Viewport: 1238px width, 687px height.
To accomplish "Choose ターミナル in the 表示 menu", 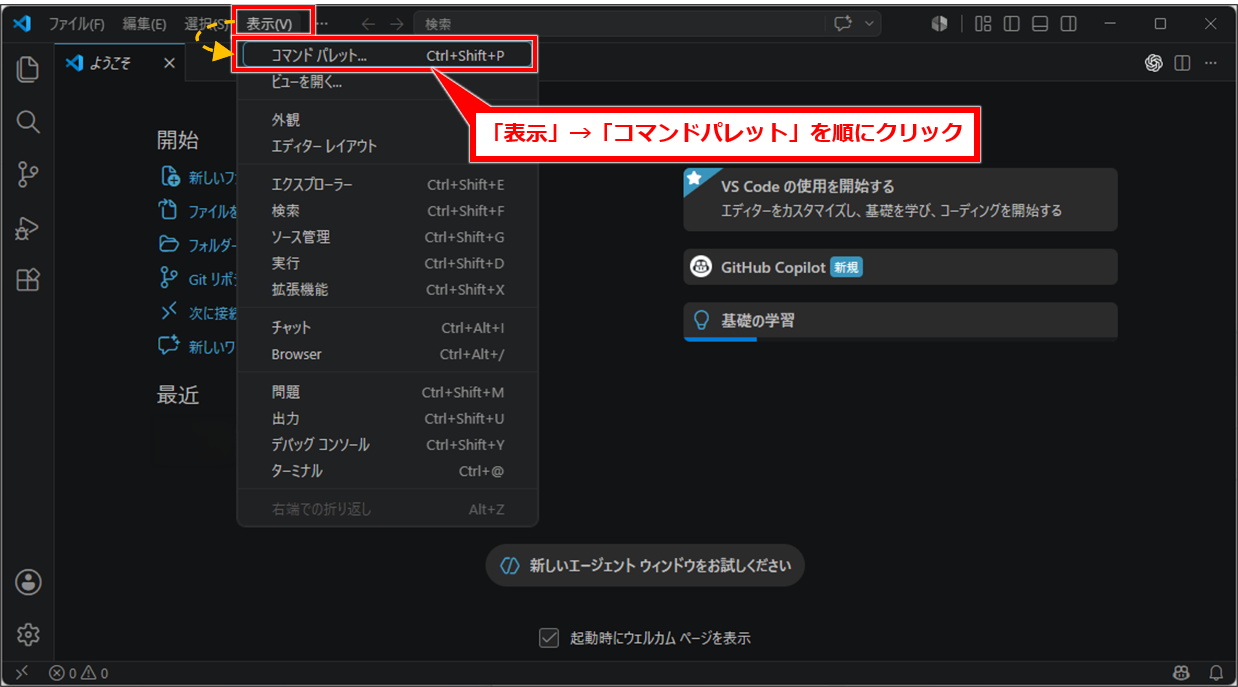I will pos(387,470).
